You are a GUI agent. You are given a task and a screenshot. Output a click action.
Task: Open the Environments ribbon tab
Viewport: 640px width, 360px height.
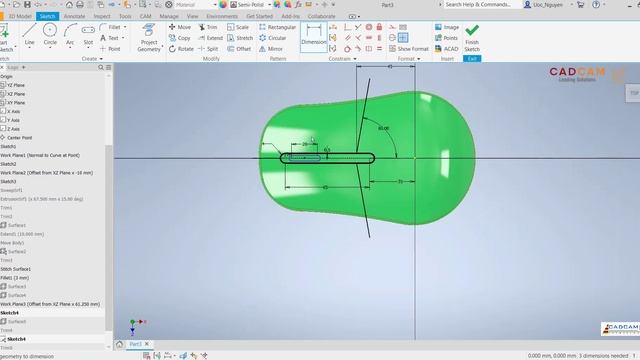(222, 16)
